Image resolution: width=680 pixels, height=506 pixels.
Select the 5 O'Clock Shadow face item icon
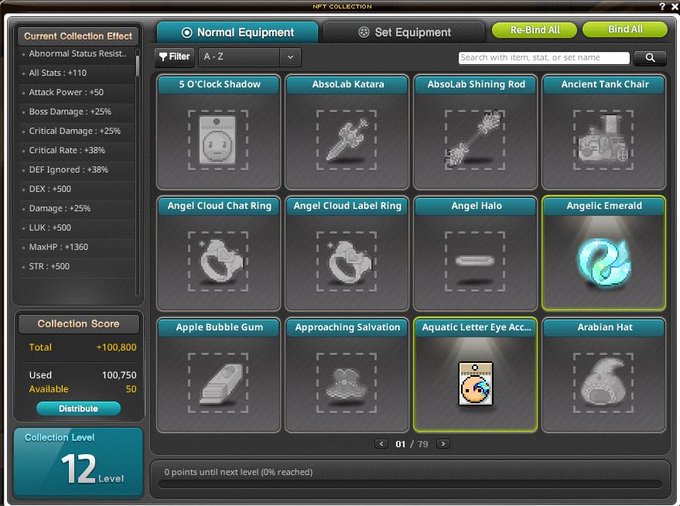(218, 140)
